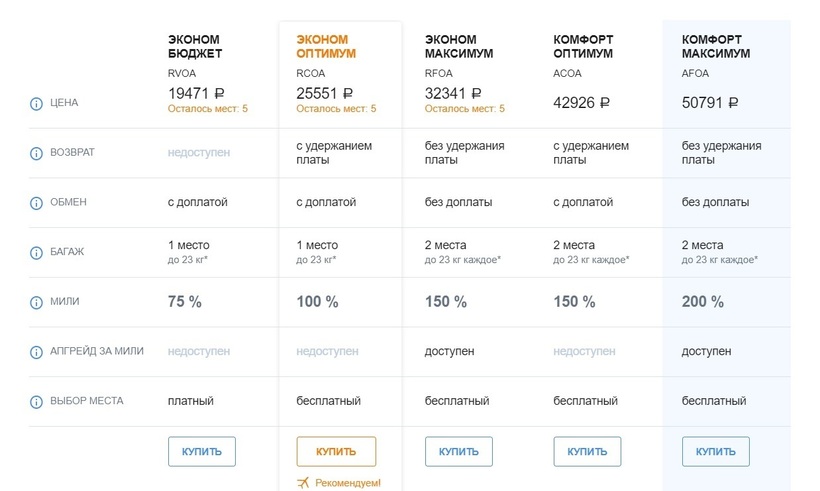Click the info icon next to МИЛИ
Image resolution: width=820 pixels, height=491 pixels.
(36, 302)
